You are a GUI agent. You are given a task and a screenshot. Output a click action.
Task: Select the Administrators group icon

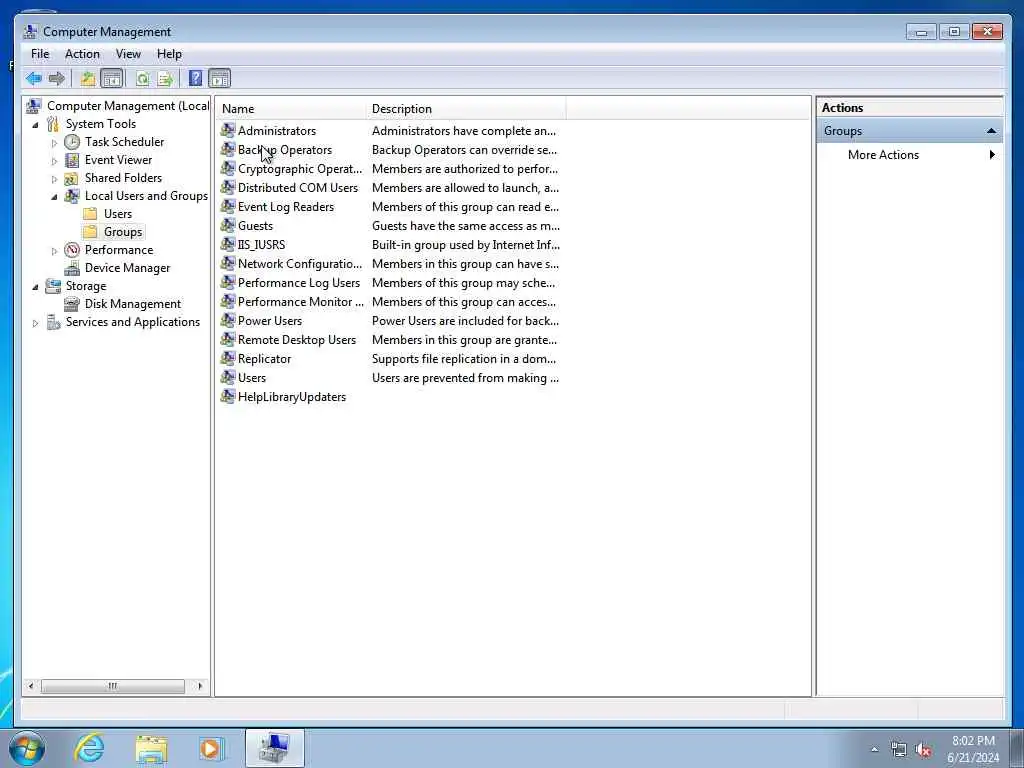pos(228,131)
